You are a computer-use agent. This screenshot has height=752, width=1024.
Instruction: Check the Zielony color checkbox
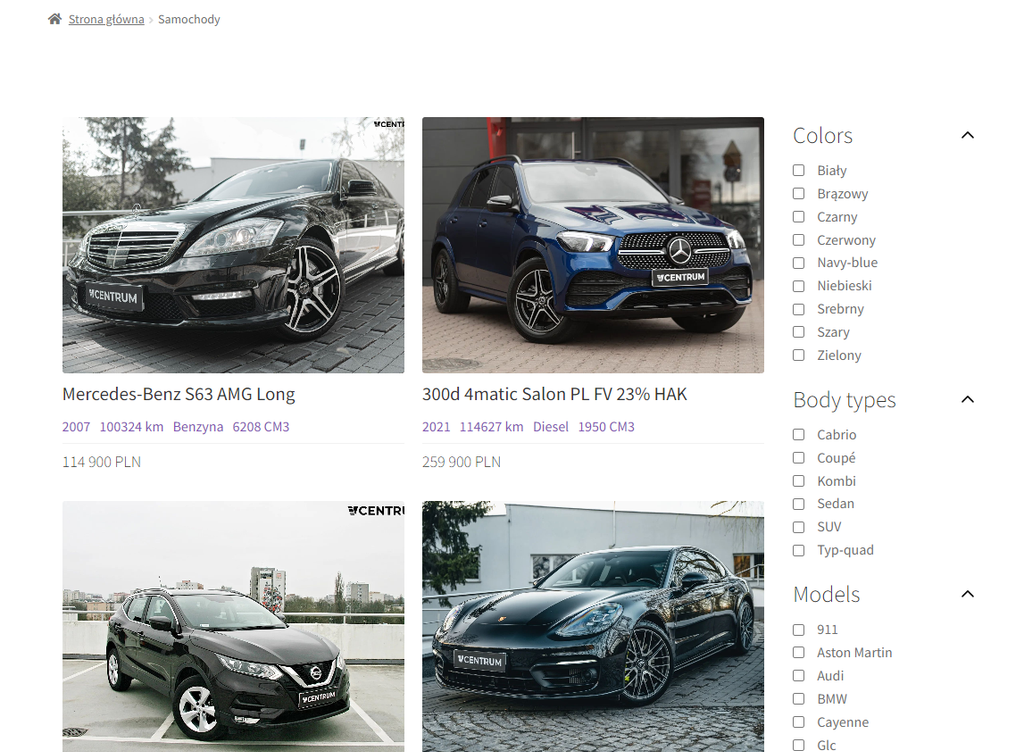pyautogui.click(x=799, y=355)
